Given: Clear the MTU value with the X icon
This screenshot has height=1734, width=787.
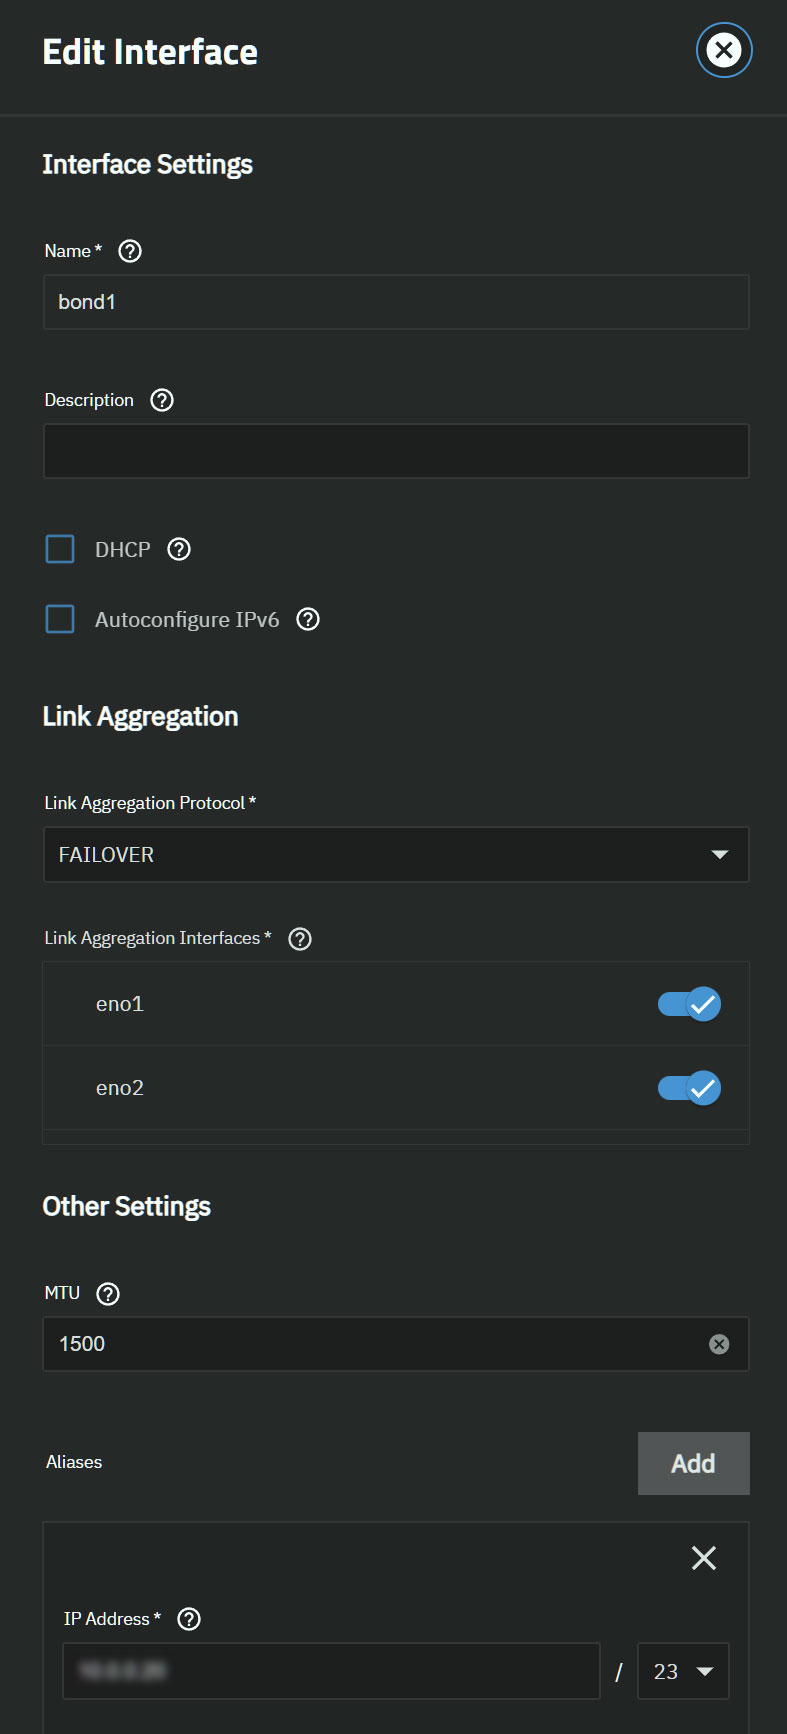Looking at the screenshot, I should pyautogui.click(x=719, y=1344).
